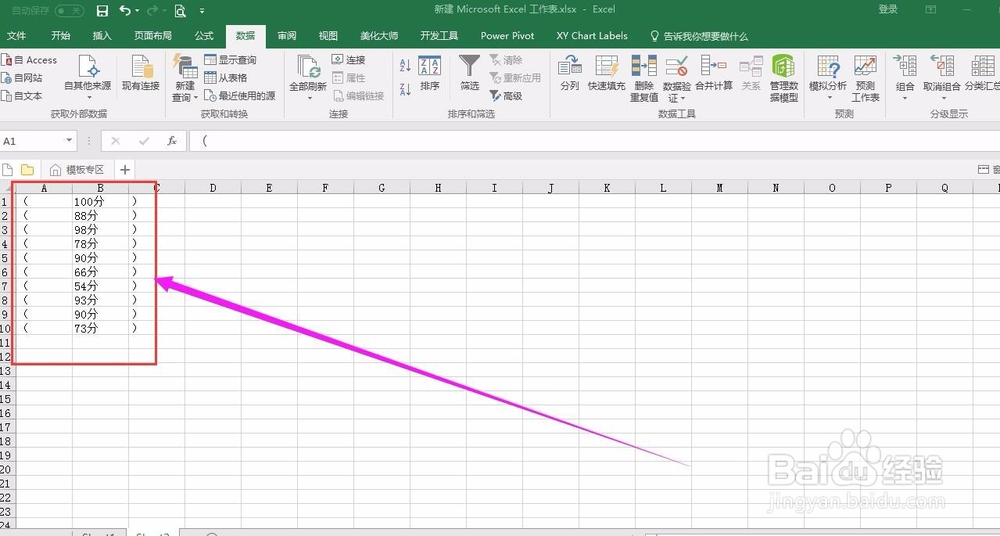Viewport: 1000px width, 536px height.
Task: Switch to the 插入 ribbon tab
Action: click(x=102, y=36)
